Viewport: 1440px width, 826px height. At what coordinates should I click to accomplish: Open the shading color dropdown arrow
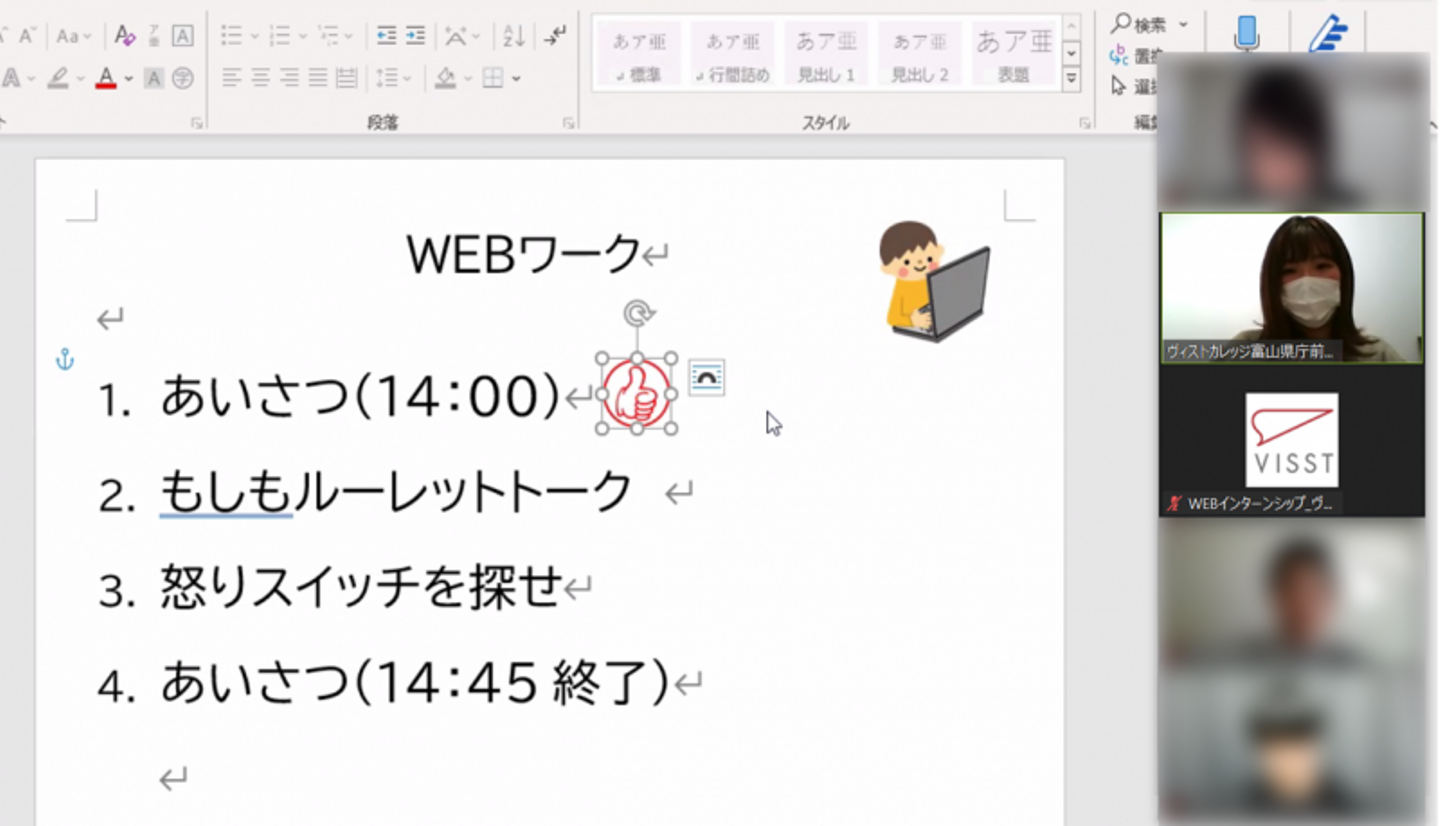(468, 79)
